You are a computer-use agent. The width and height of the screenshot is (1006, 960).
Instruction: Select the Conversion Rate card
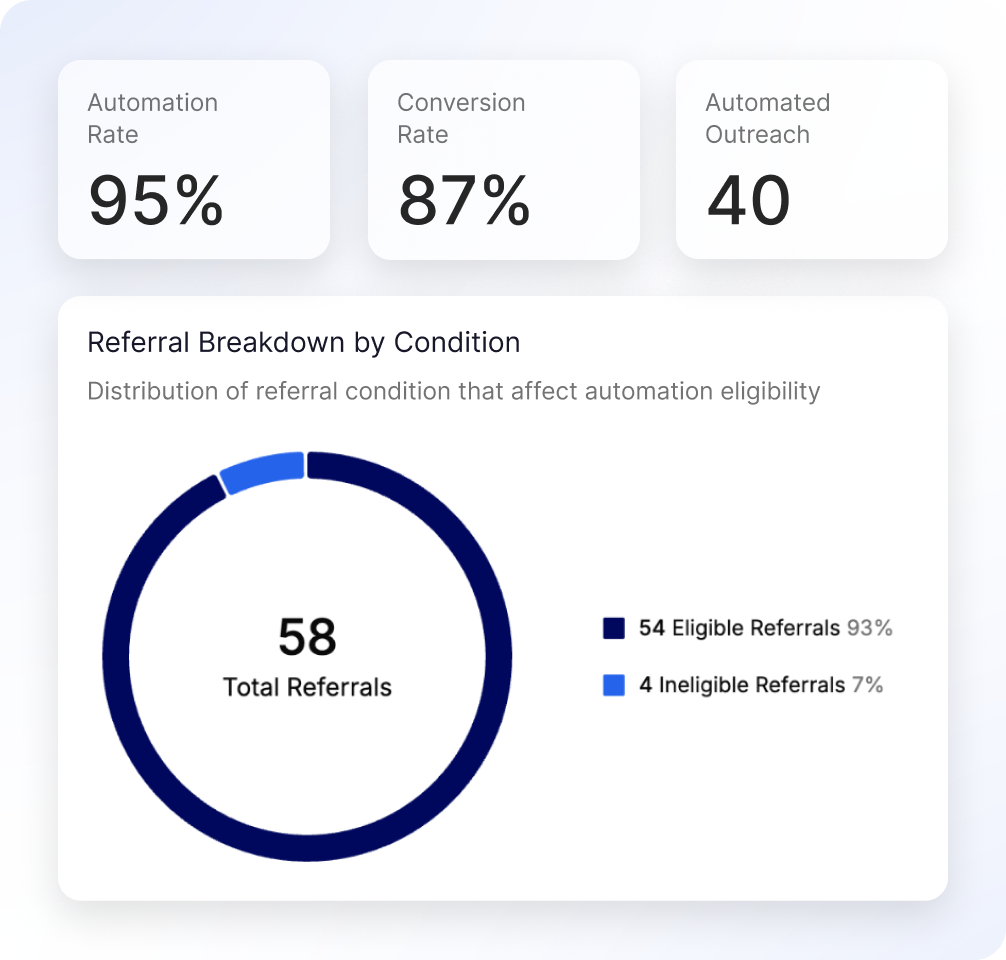tap(504, 160)
